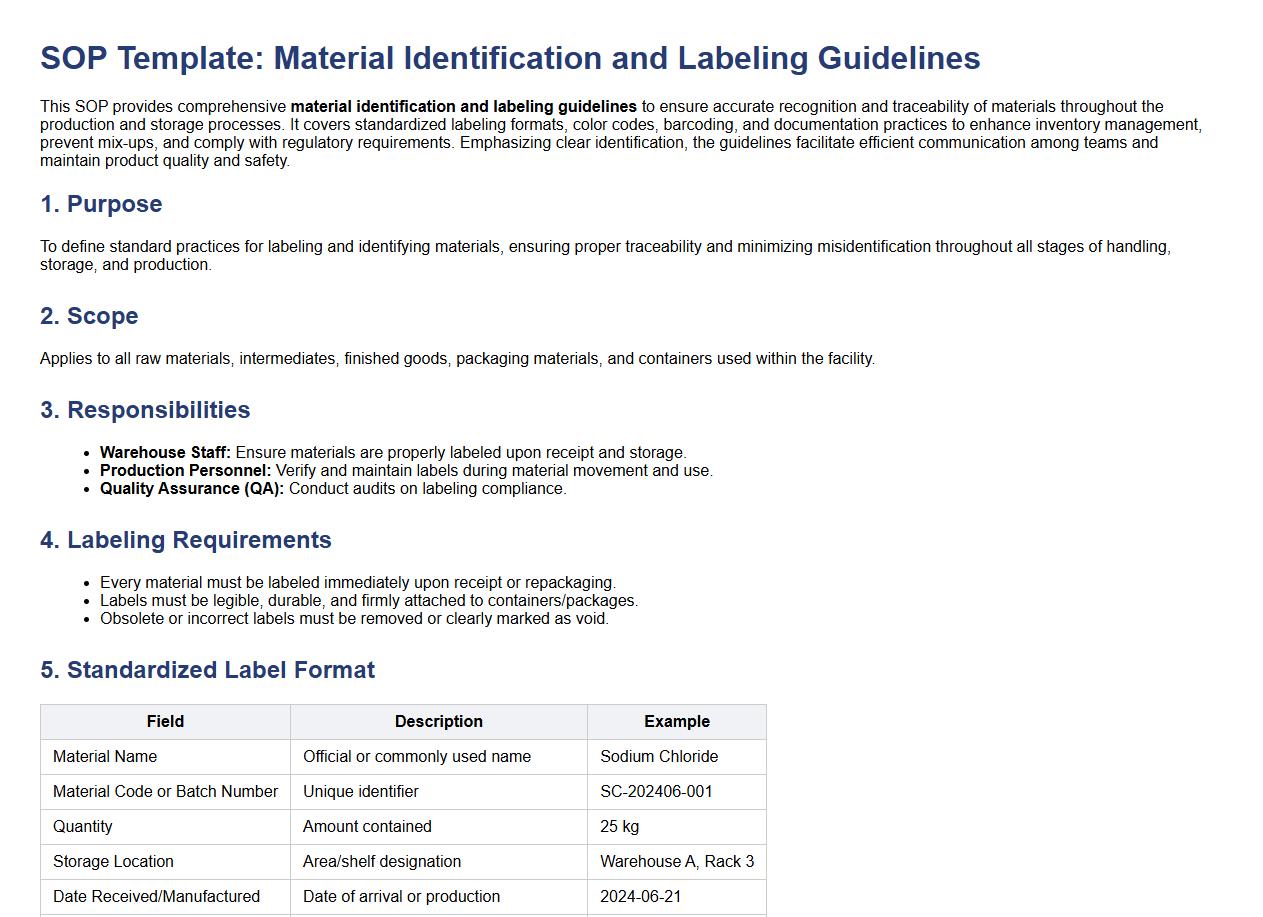Click the "1. Purpose" section heading
1263x917 pixels.
[101, 204]
